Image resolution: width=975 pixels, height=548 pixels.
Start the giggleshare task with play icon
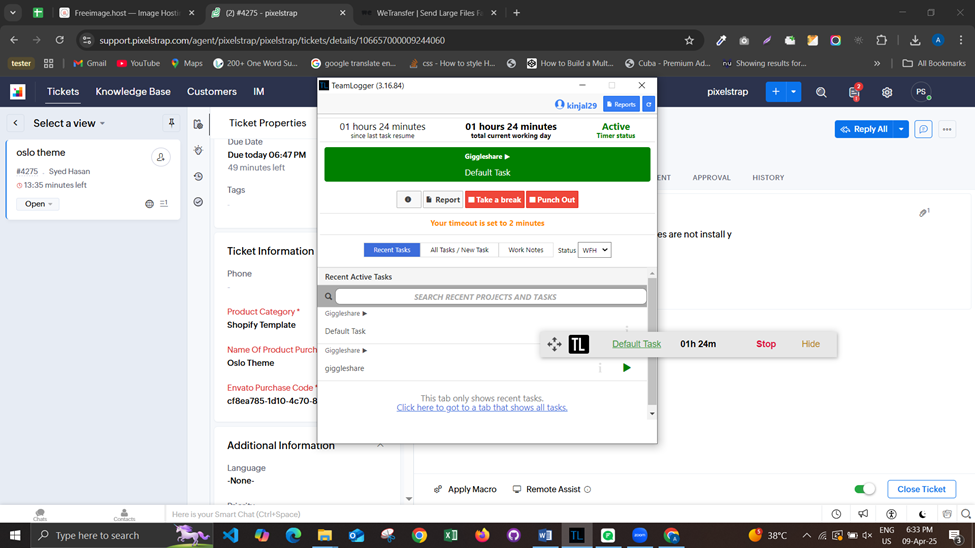[x=626, y=368]
